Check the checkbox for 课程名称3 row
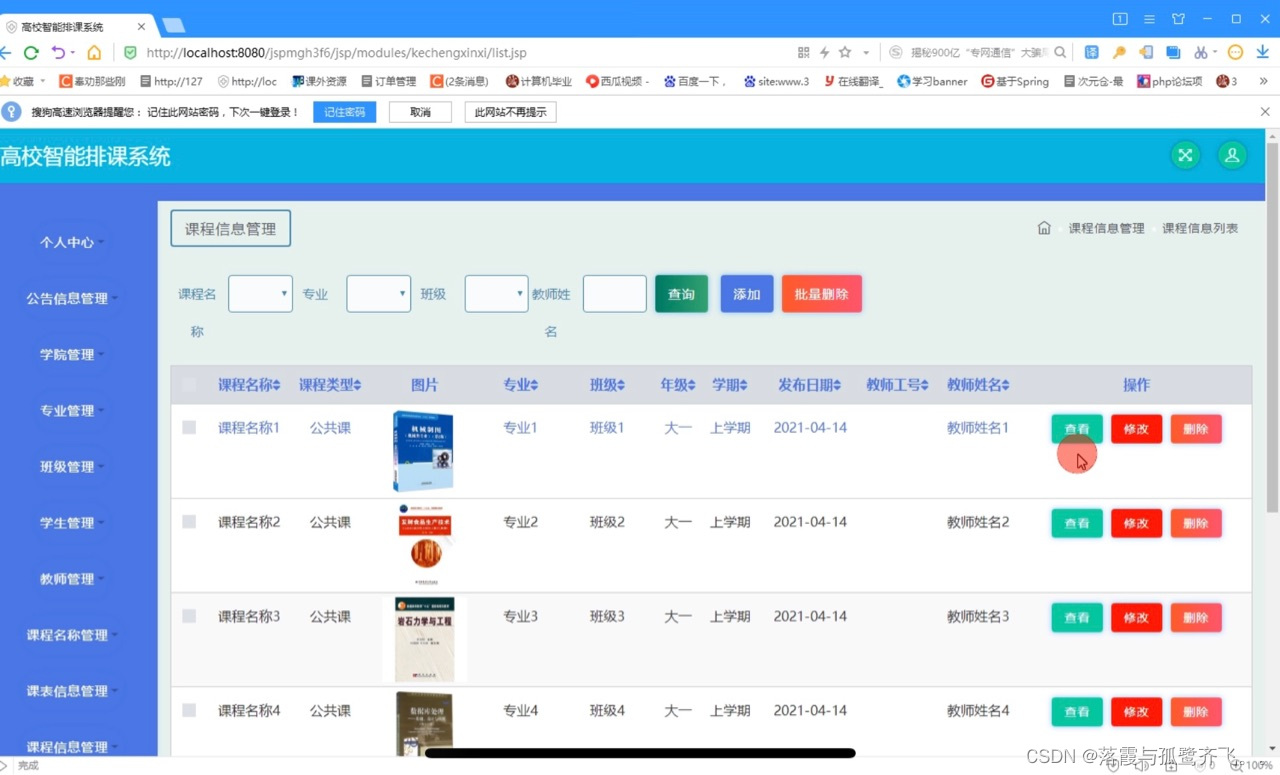Screen dimensions: 1280x775 pos(189,616)
